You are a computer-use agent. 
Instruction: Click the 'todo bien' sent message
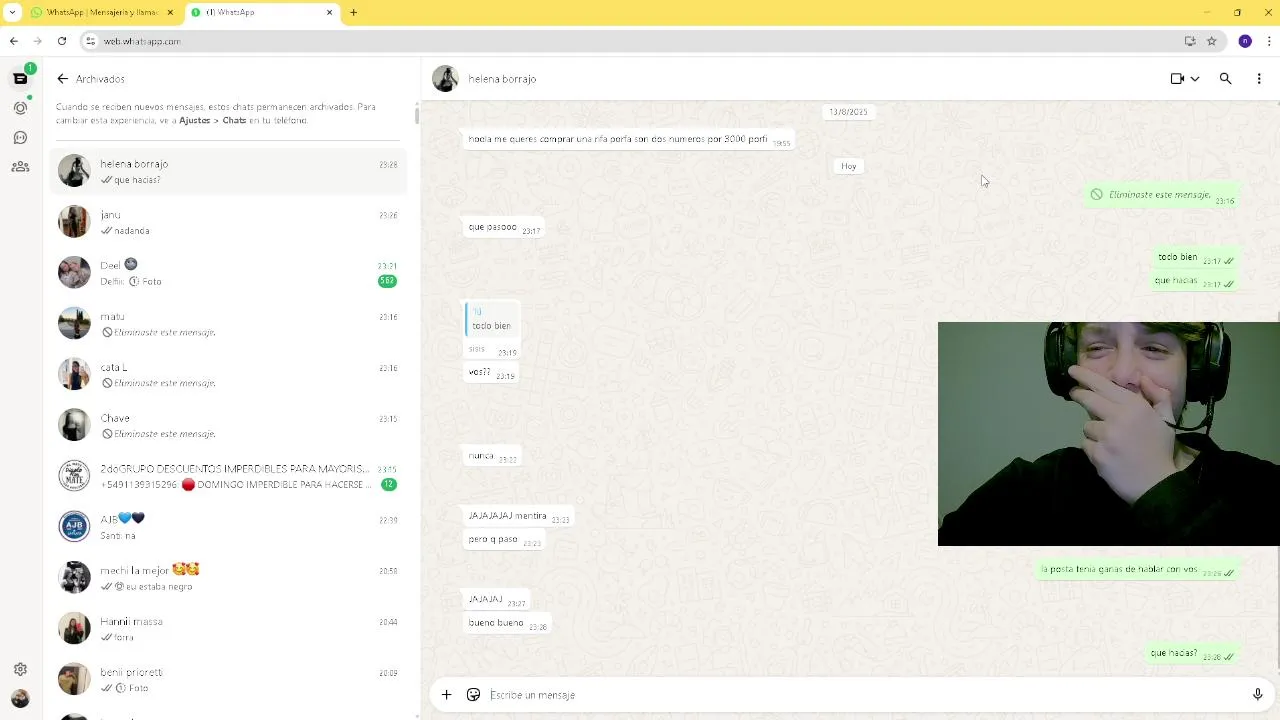[1195, 258]
